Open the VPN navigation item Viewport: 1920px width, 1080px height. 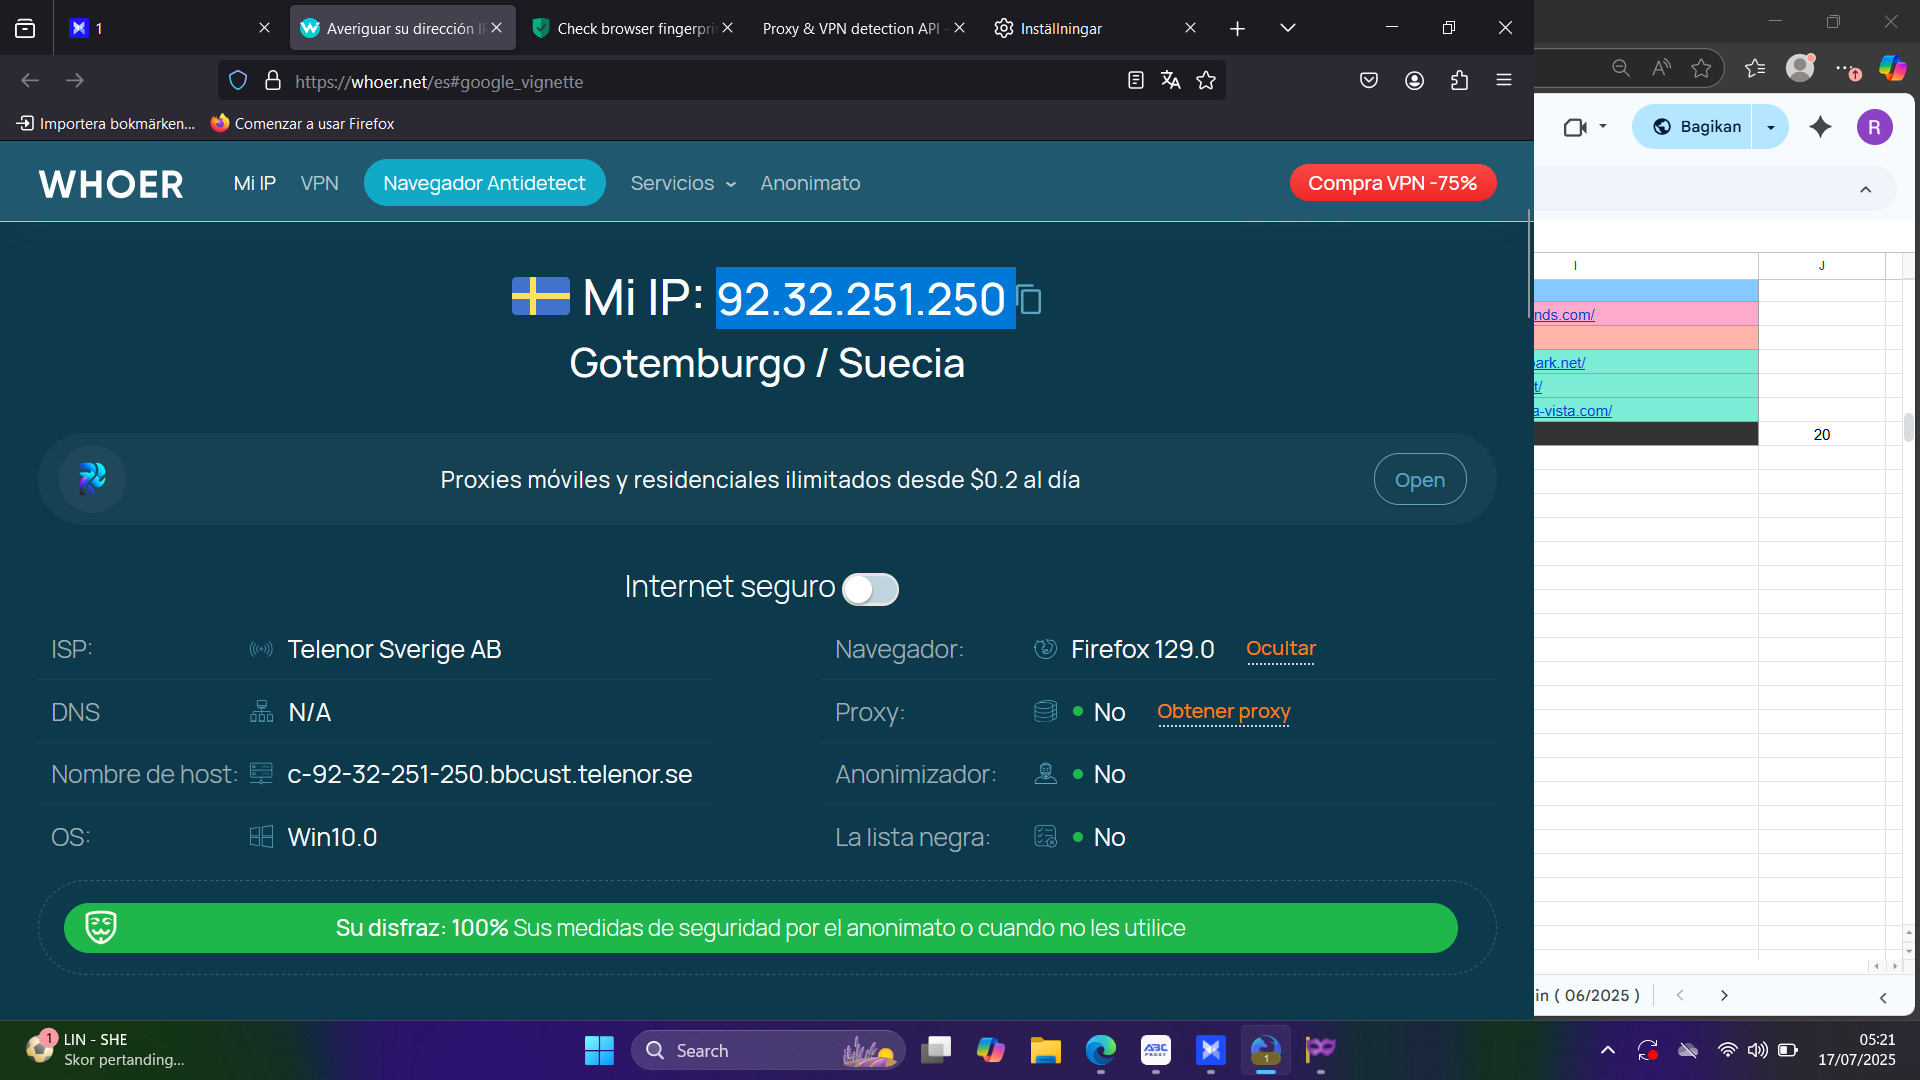pyautogui.click(x=320, y=184)
